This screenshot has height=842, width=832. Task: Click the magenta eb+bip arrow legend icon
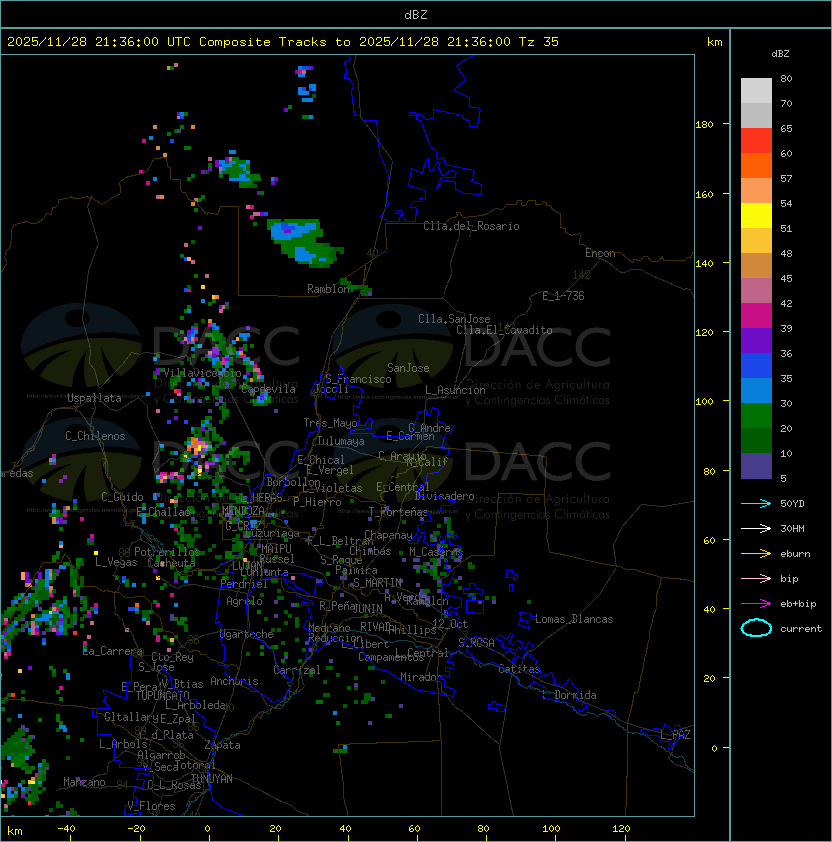756,604
